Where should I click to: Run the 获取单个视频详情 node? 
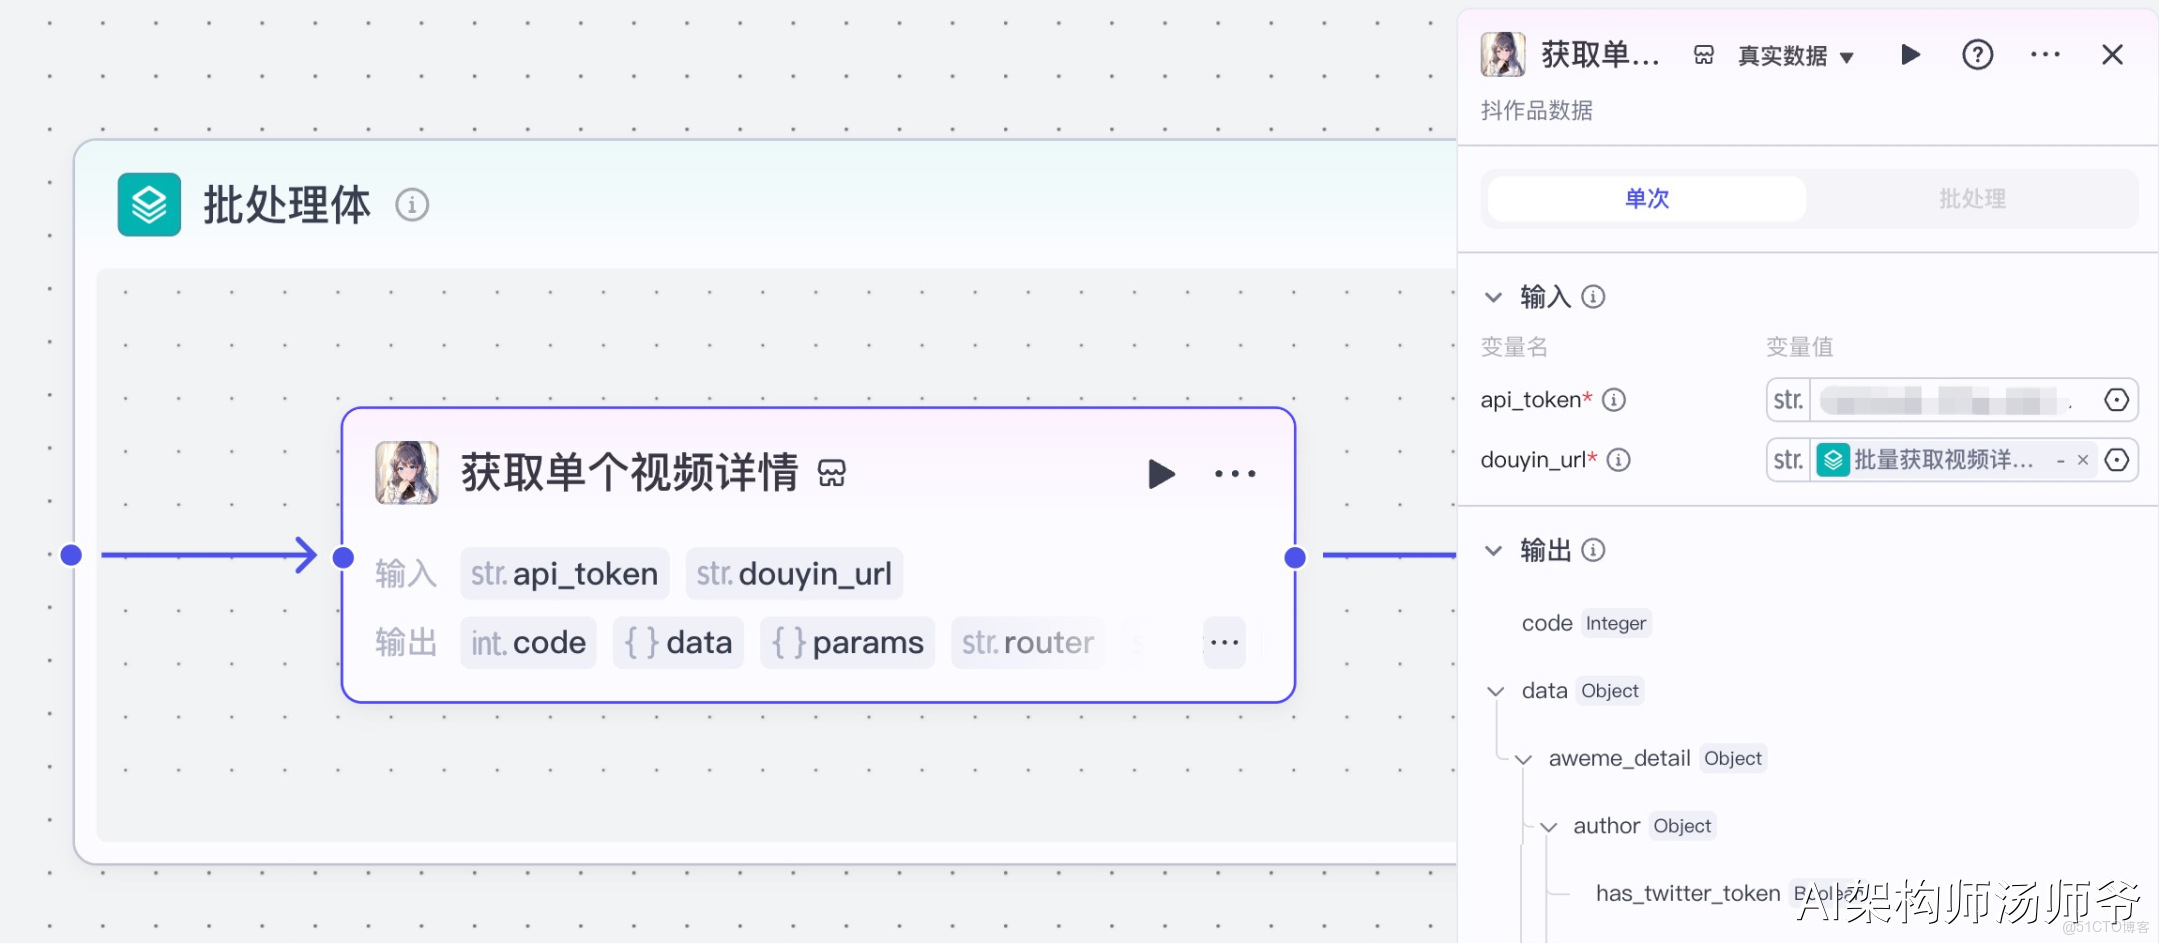[1161, 474]
